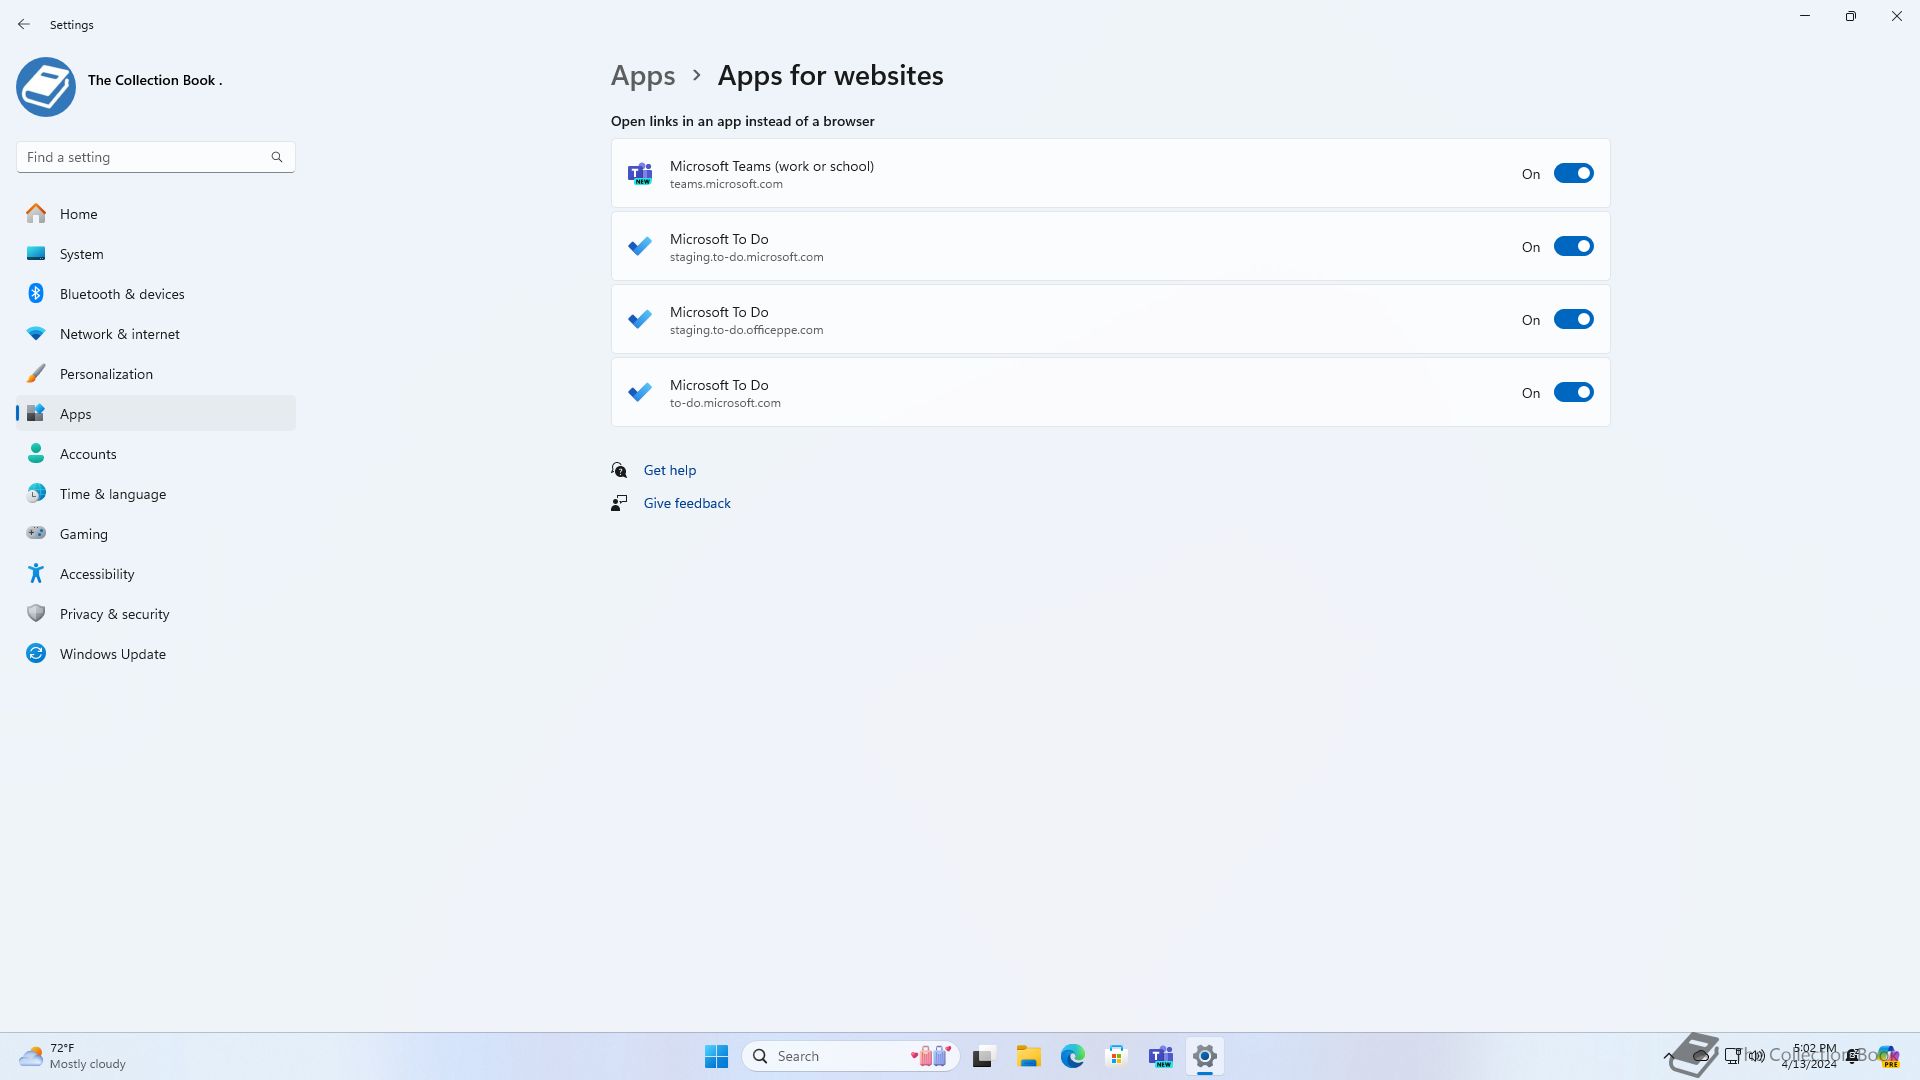Select the teams.microsoft.com text
The width and height of the screenshot is (1920, 1080).
coord(726,184)
